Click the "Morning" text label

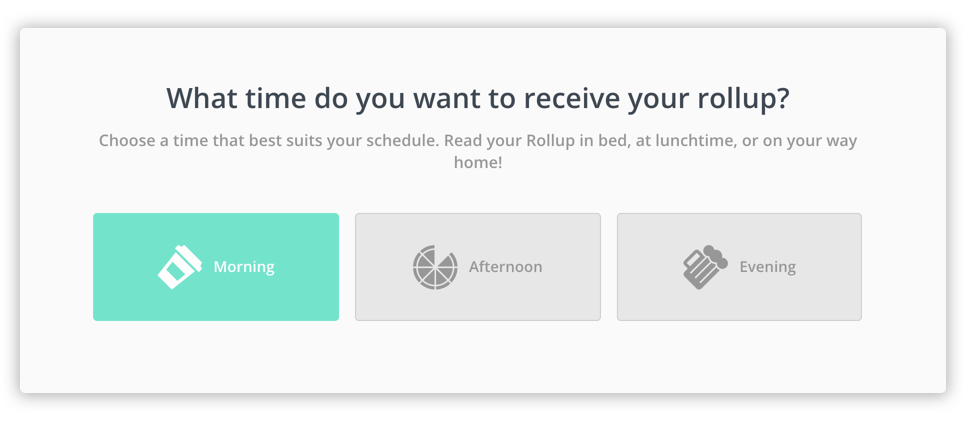(x=244, y=267)
